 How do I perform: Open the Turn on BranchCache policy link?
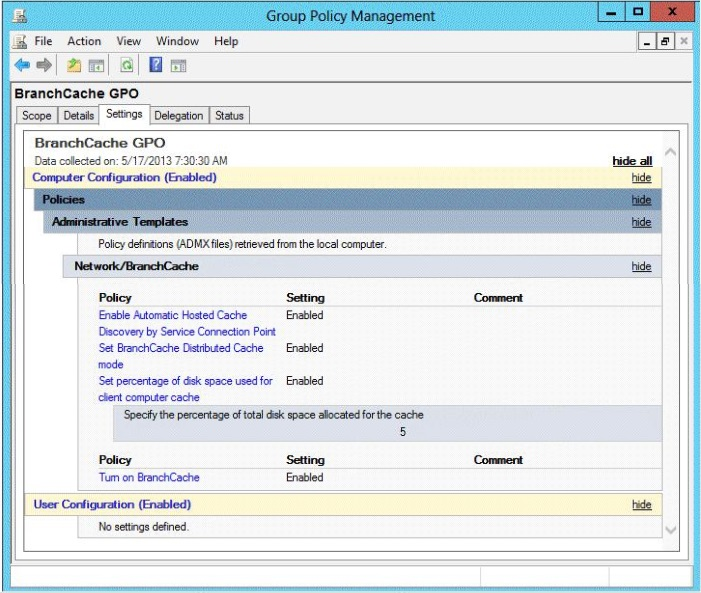click(149, 477)
